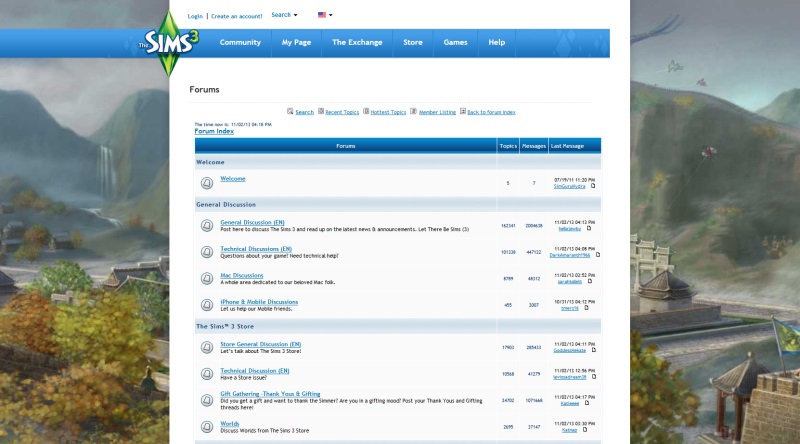The image size is (800, 444).
Task: Click folder icon beside iPhone & Mobile Discussions
Action: pos(207,305)
